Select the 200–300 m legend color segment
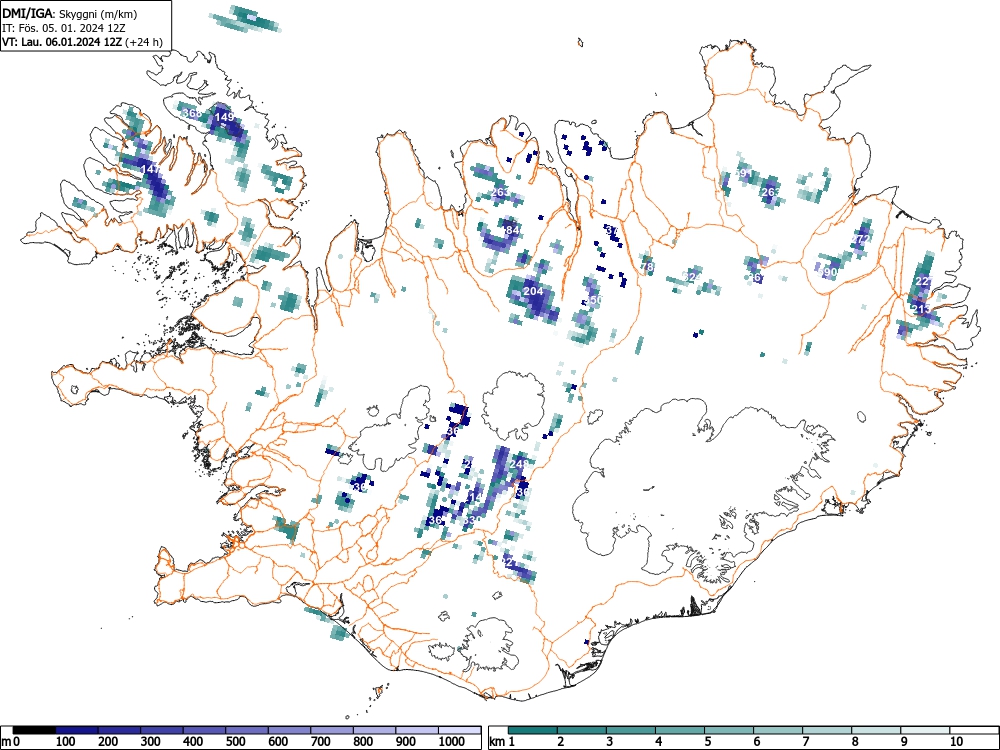 [x=119, y=730]
